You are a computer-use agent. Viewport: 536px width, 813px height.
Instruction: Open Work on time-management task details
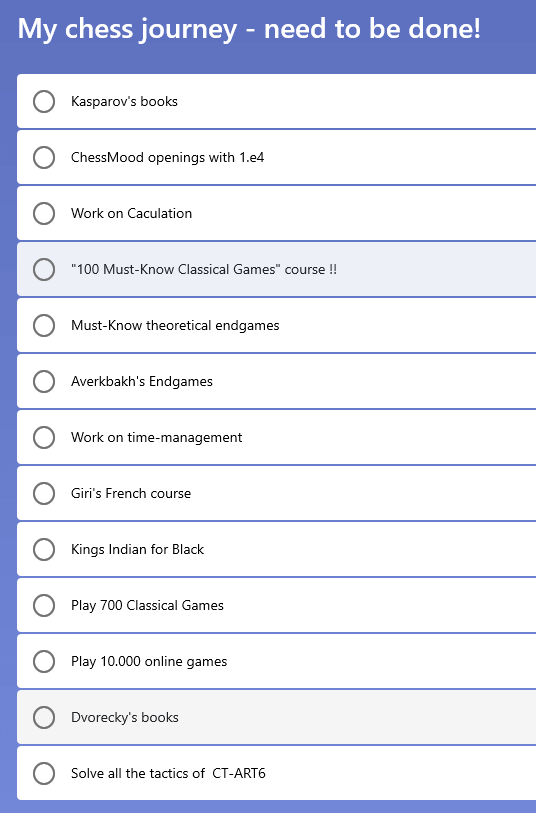click(x=277, y=437)
